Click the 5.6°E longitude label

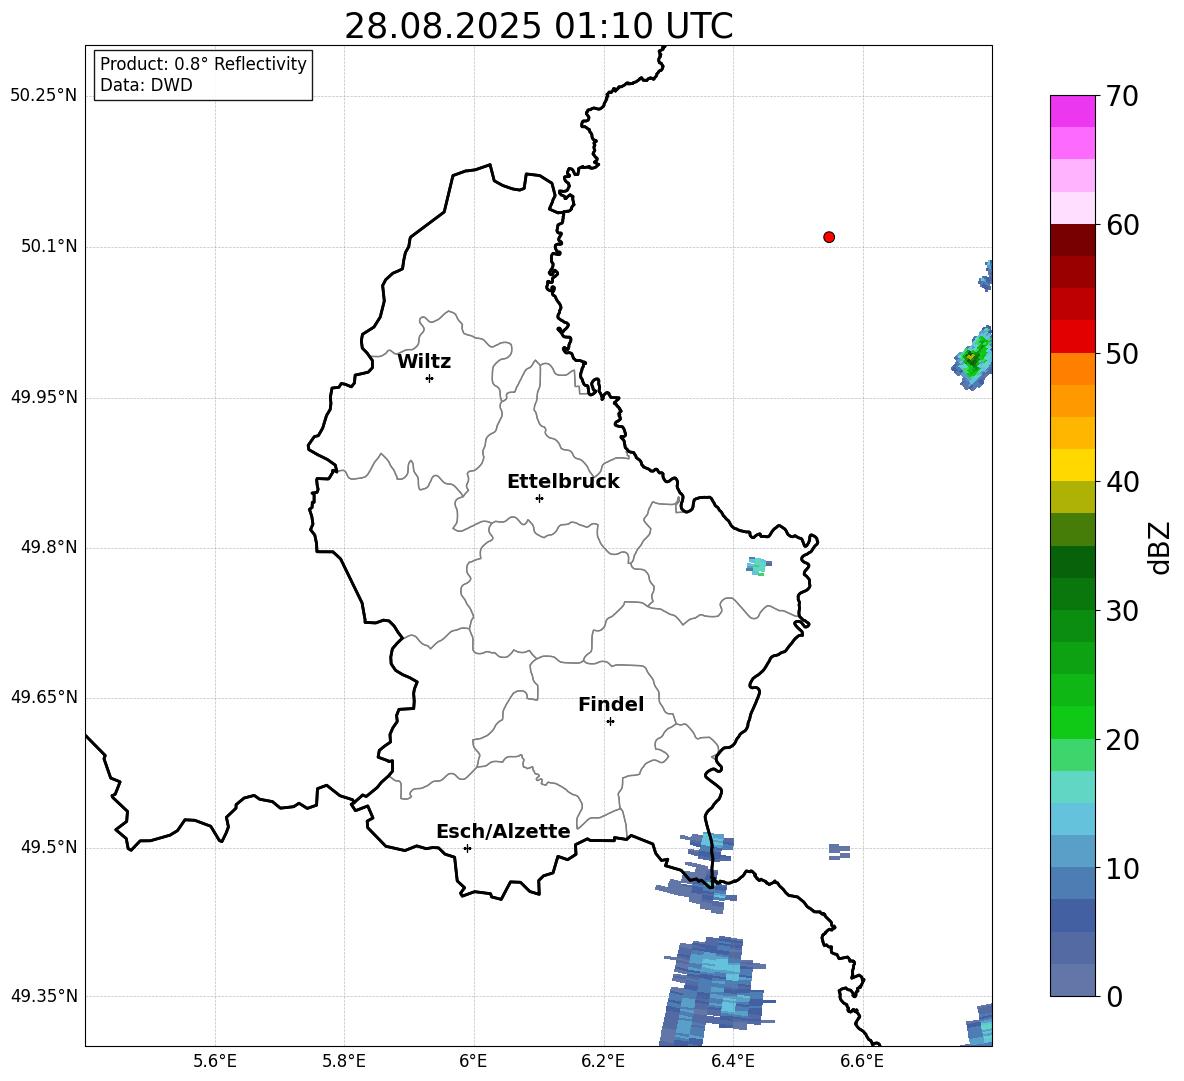point(215,1061)
